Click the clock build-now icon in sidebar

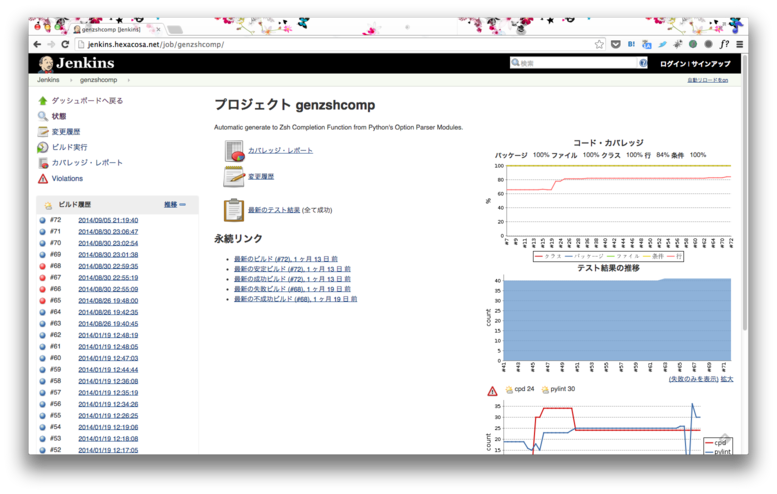43,147
